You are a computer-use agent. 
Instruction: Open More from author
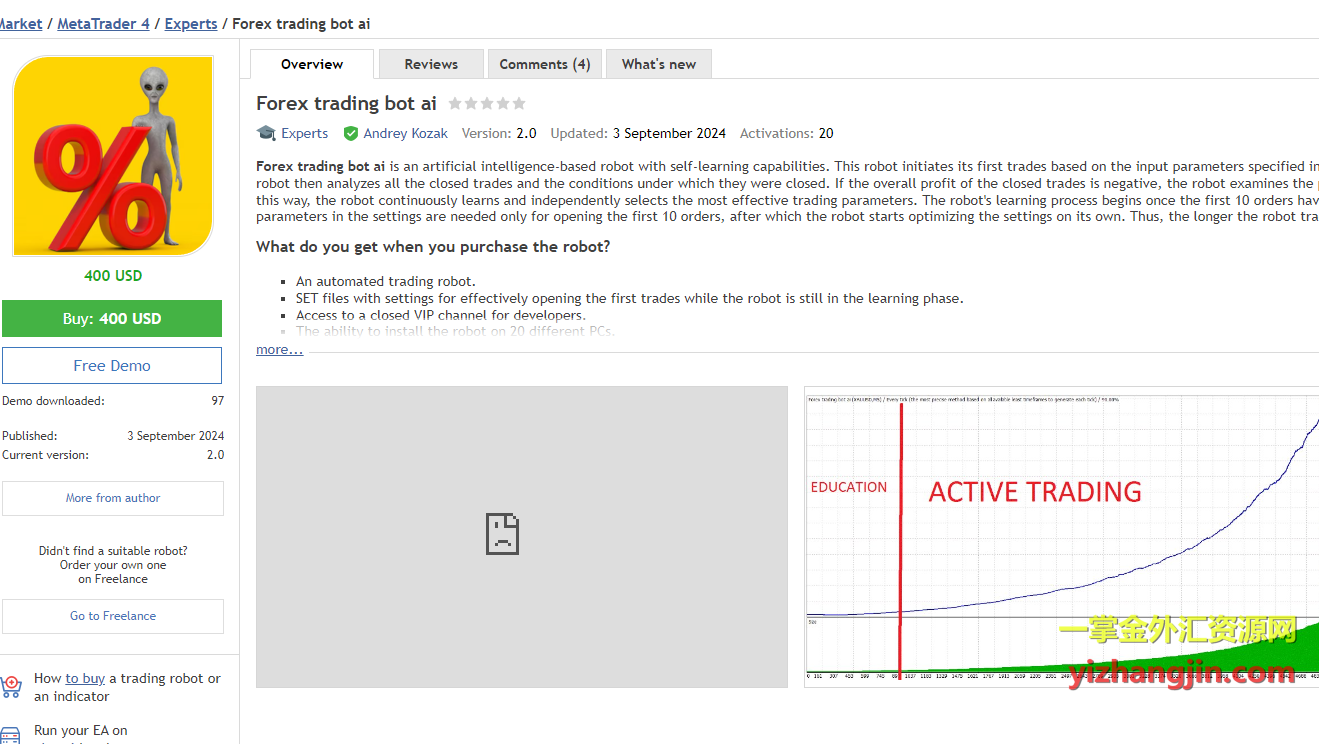pos(113,498)
